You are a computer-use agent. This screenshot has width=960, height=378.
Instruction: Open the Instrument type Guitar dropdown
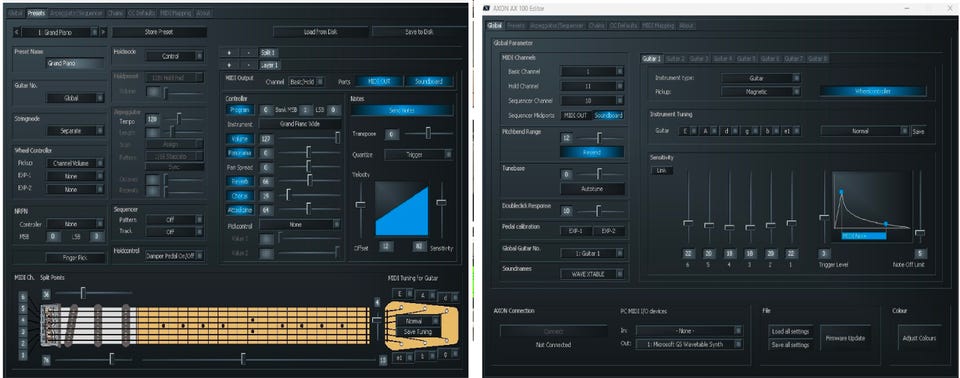click(761, 78)
